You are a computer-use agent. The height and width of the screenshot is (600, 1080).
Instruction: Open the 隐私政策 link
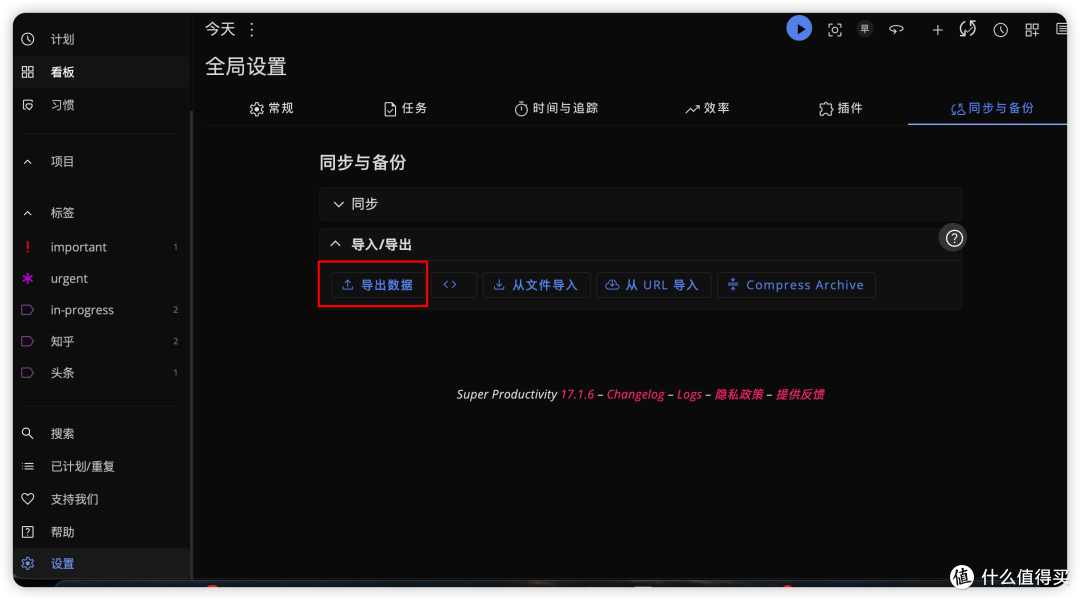coord(738,395)
